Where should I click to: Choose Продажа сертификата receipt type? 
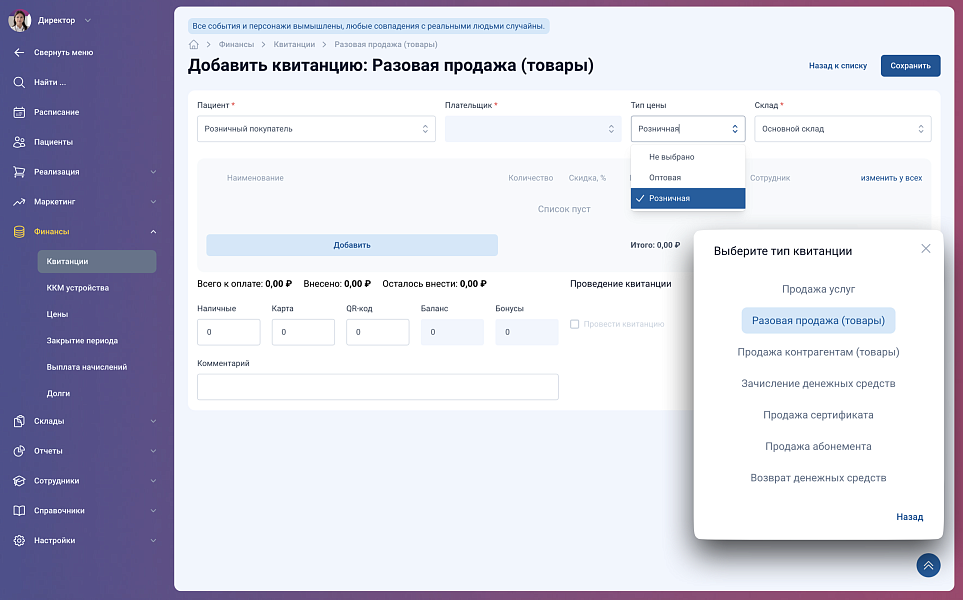818,415
